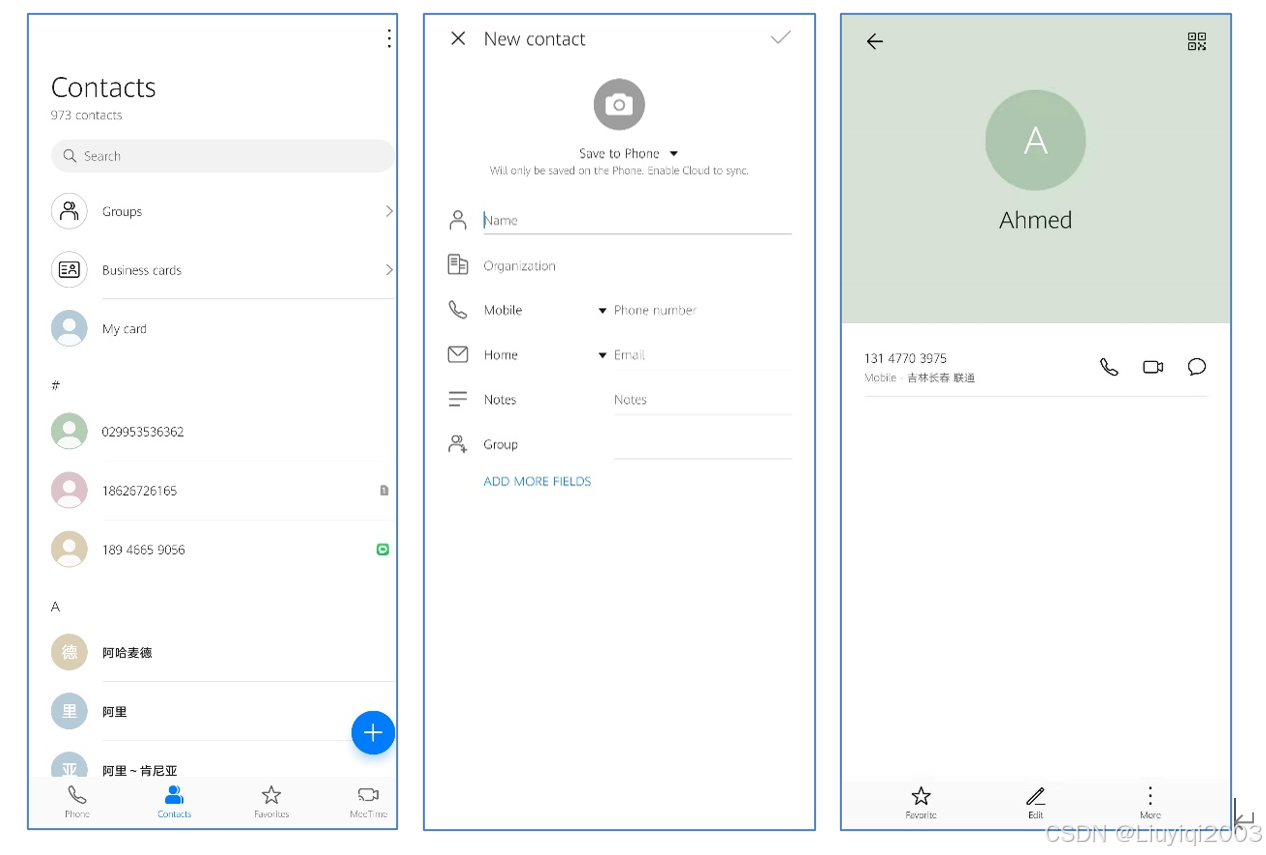
Task: Click the add-to-group person icon
Action: 458,444
